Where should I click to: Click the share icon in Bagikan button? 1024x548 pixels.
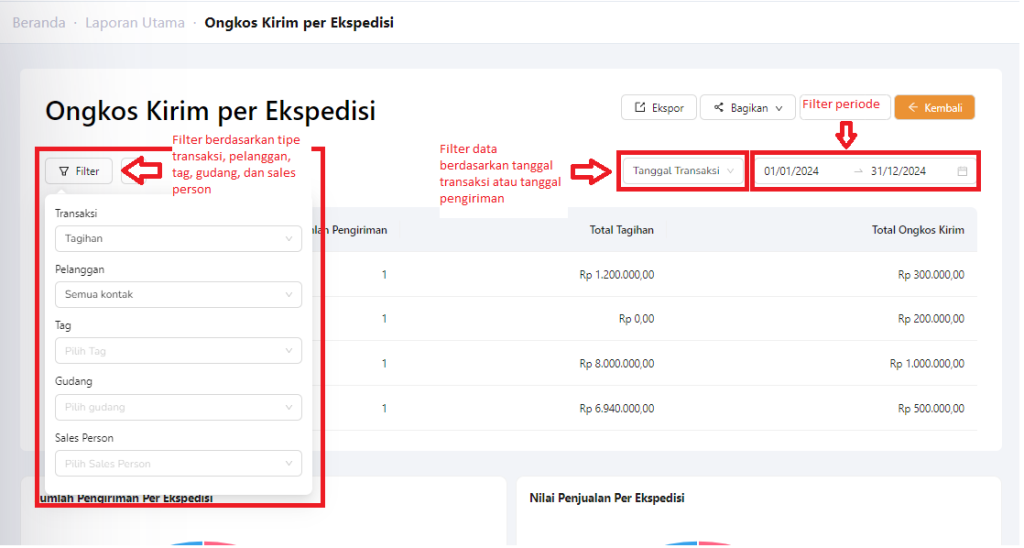720,108
